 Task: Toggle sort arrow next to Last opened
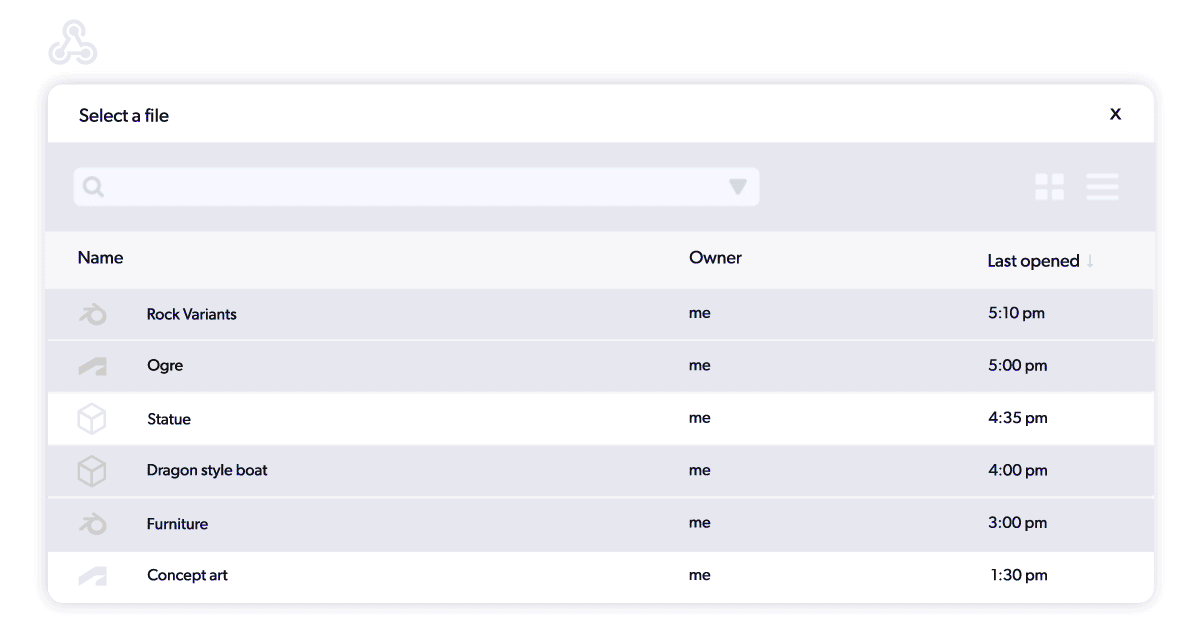click(x=1091, y=261)
